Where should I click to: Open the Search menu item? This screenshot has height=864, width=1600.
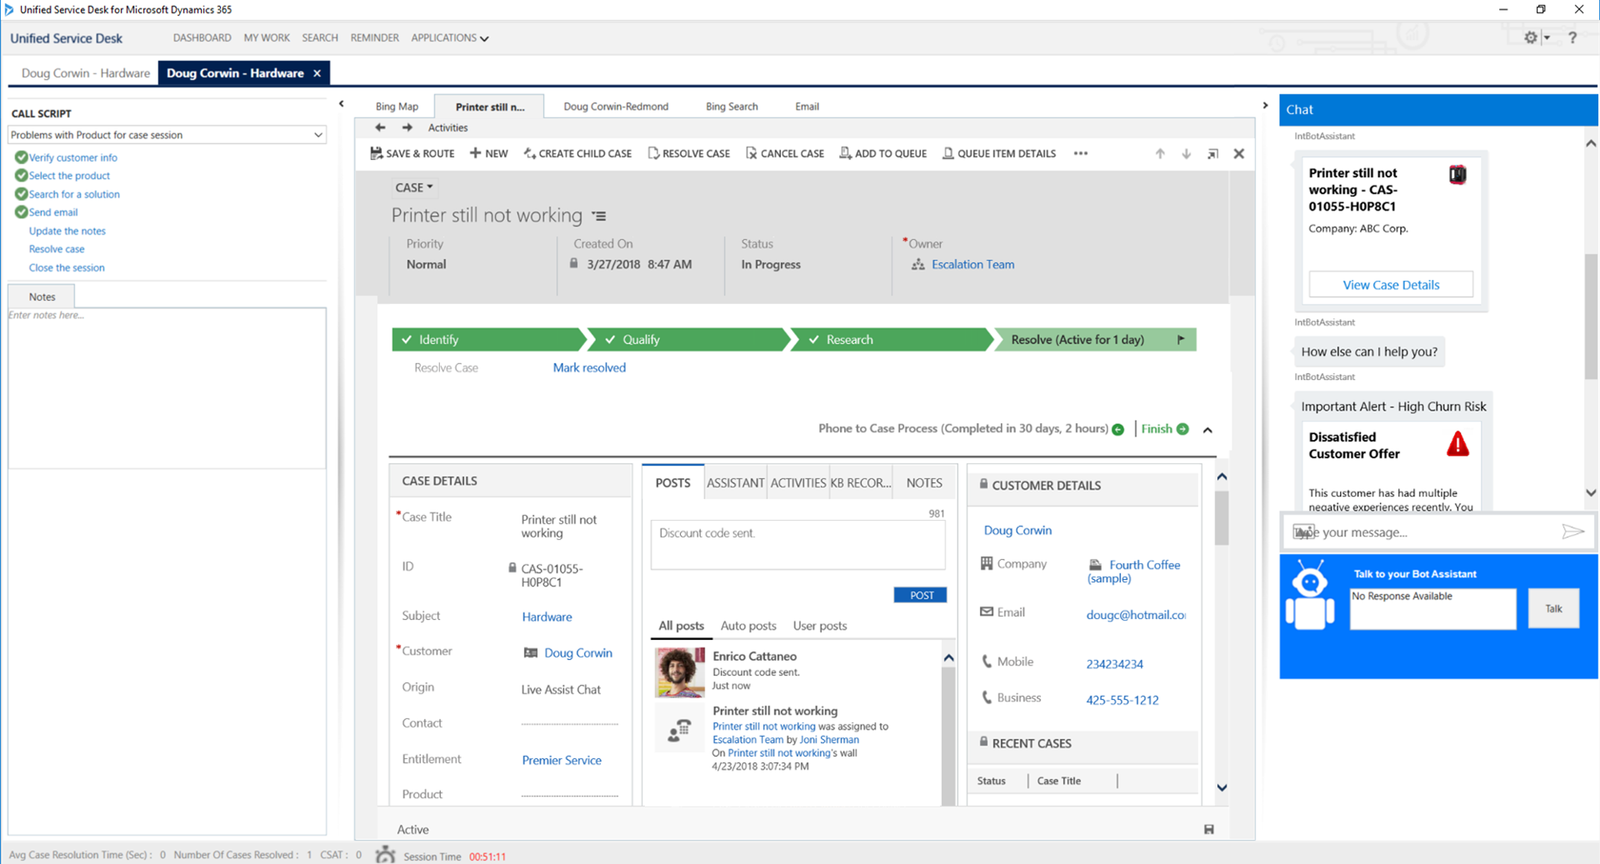pyautogui.click(x=320, y=38)
